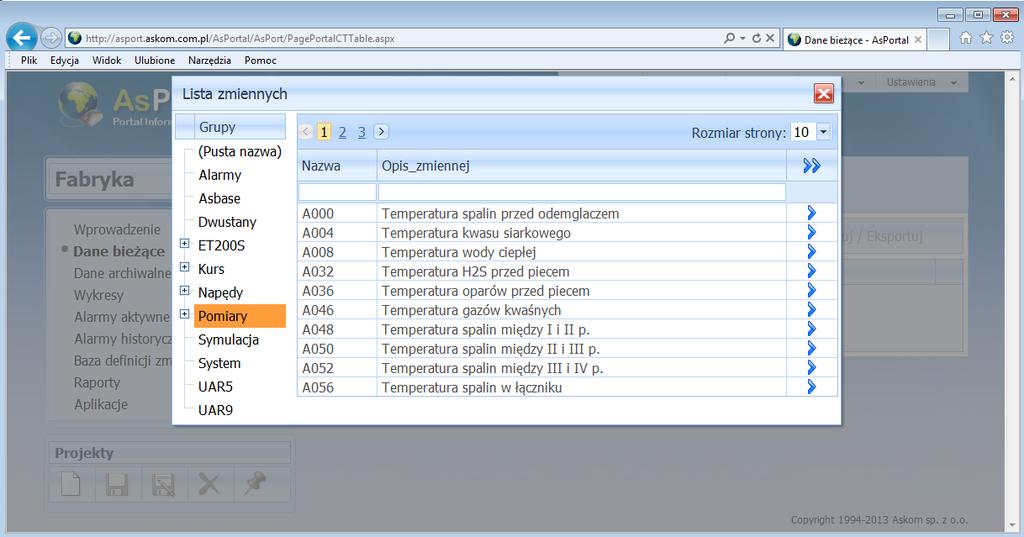Add variable A052 using its arrow icon
Viewport: 1024px width, 537px height.
coord(811,368)
